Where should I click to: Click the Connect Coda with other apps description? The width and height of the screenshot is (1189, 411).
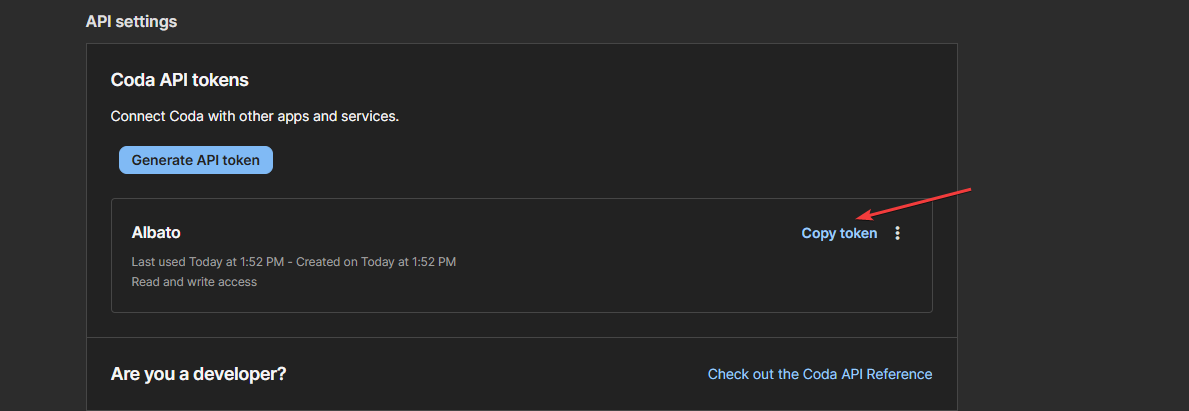pyautogui.click(x=255, y=116)
